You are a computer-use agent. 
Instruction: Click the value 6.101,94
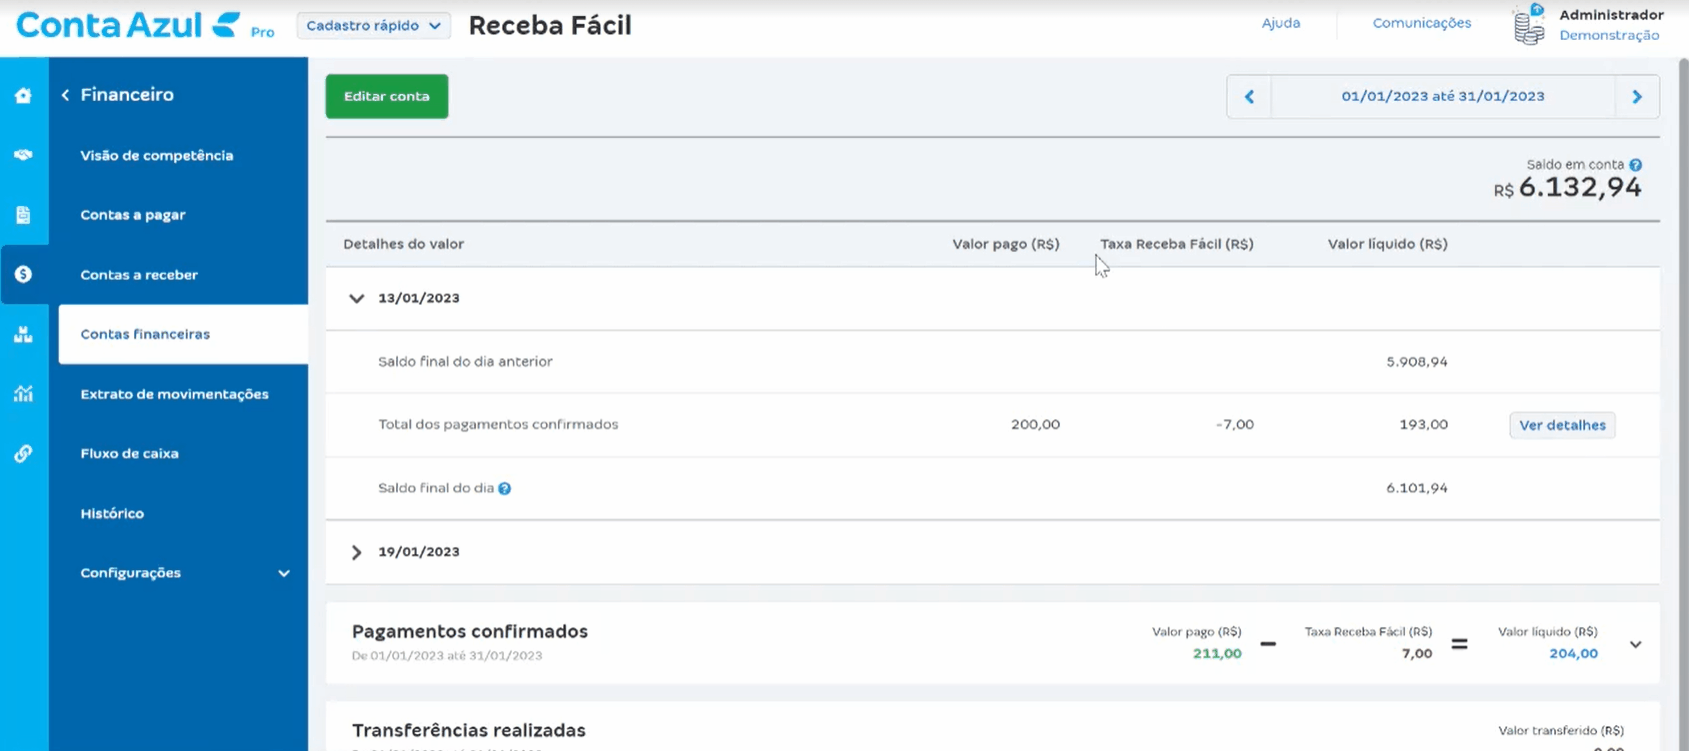coord(1417,488)
